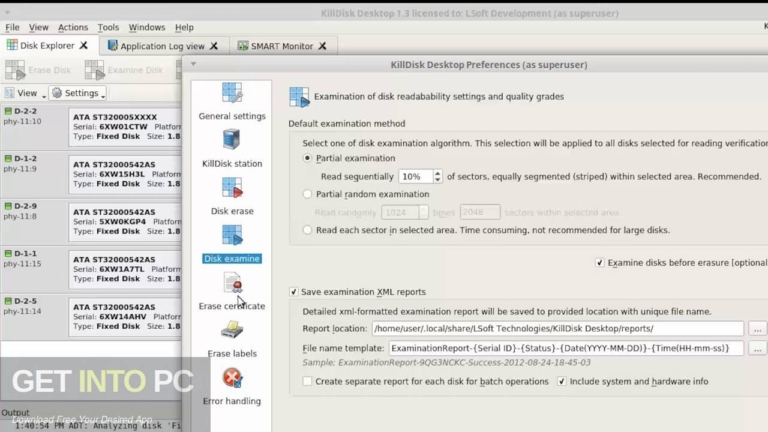
Task: Open the File menu
Action: tap(12, 27)
